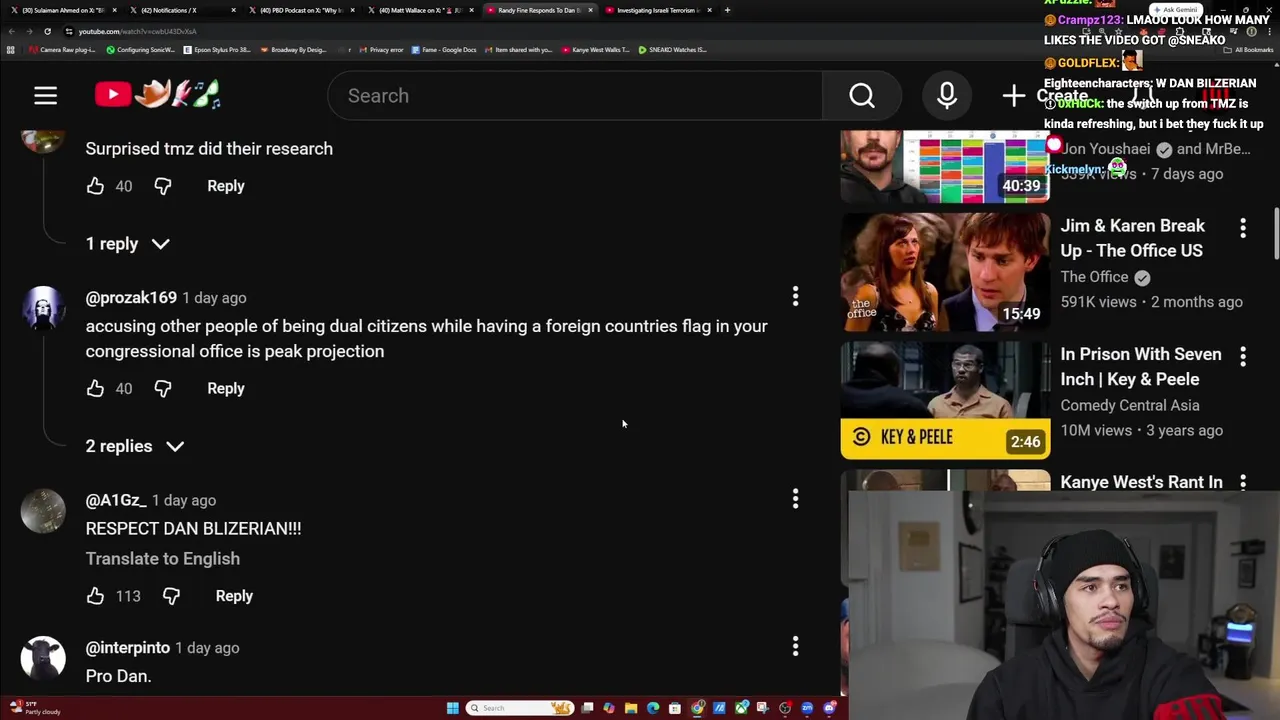Open Microsoft Edge from the taskbar
The image size is (1280, 720).
coord(653,708)
